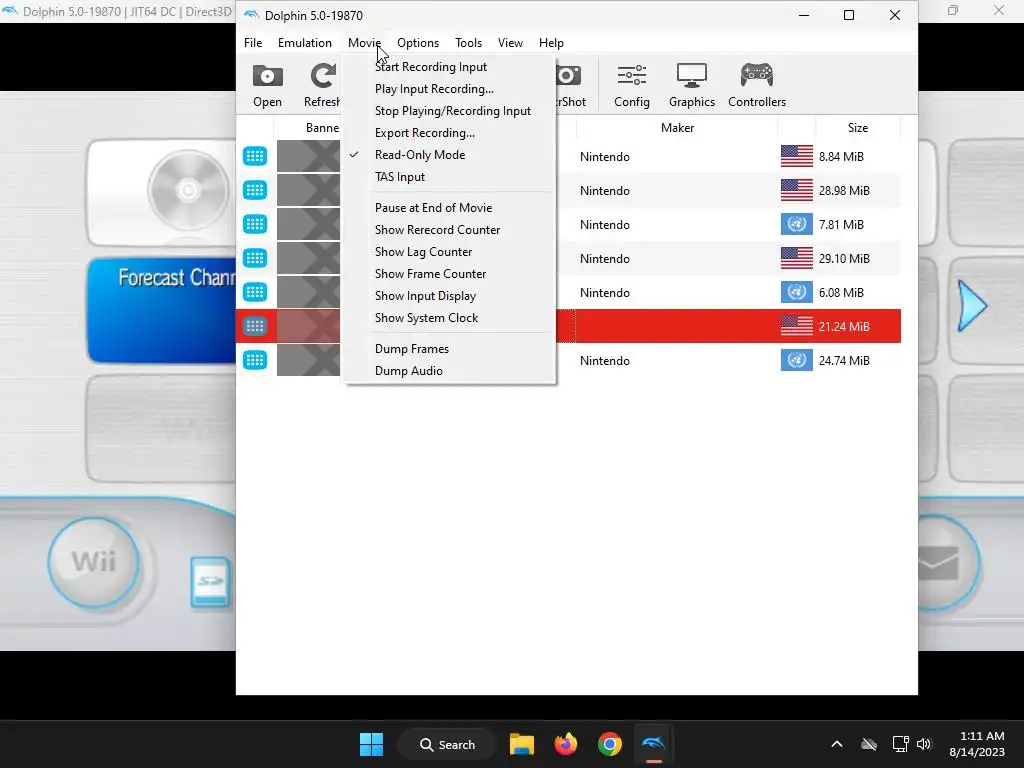This screenshot has height=768, width=1024.
Task: Click the ScrShot camera icon
Action: (568, 76)
